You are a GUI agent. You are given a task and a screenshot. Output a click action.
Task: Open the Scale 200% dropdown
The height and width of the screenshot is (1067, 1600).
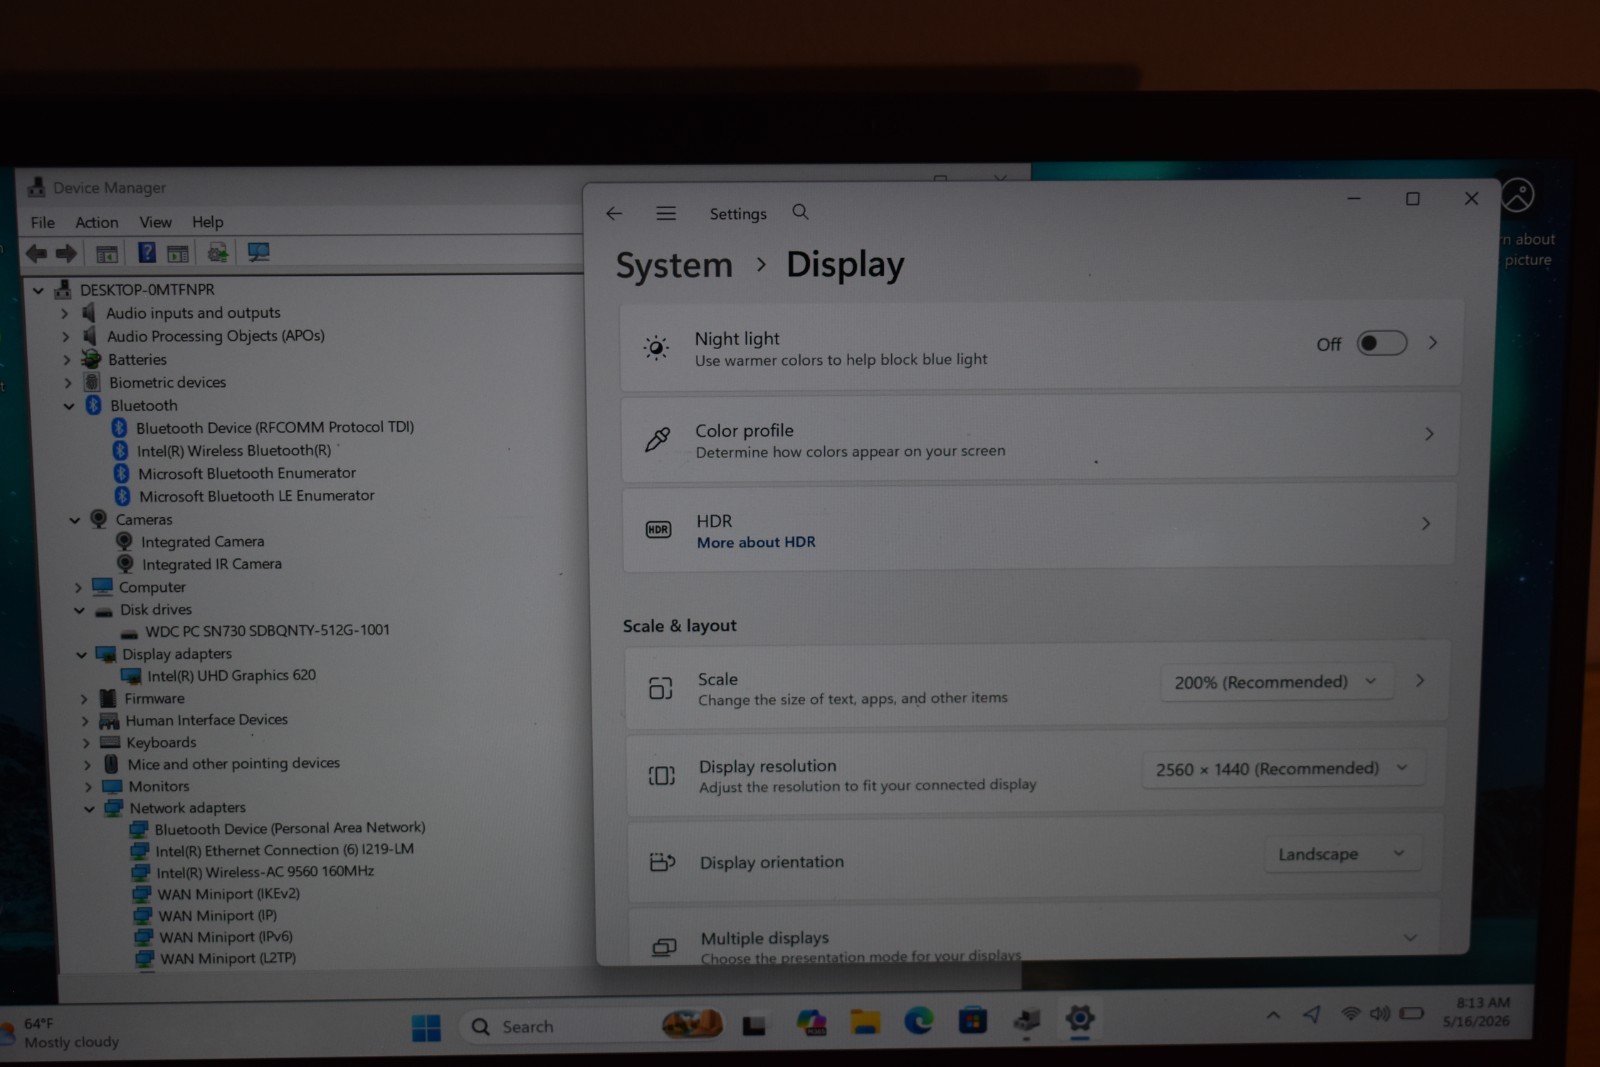[1275, 682]
